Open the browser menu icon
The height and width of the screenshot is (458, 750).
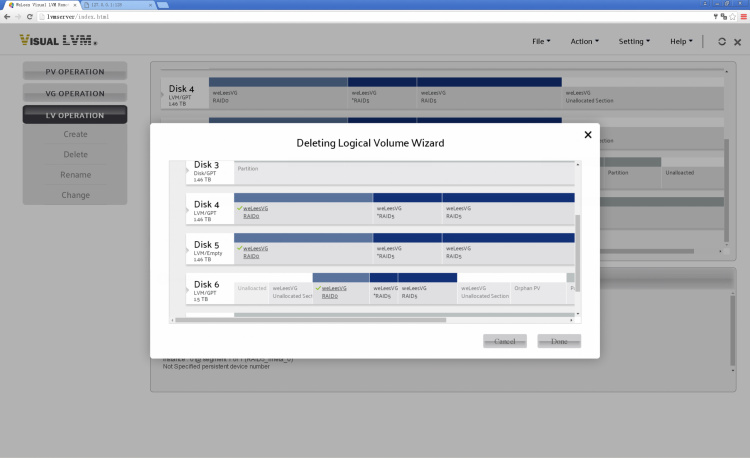click(x=742, y=17)
